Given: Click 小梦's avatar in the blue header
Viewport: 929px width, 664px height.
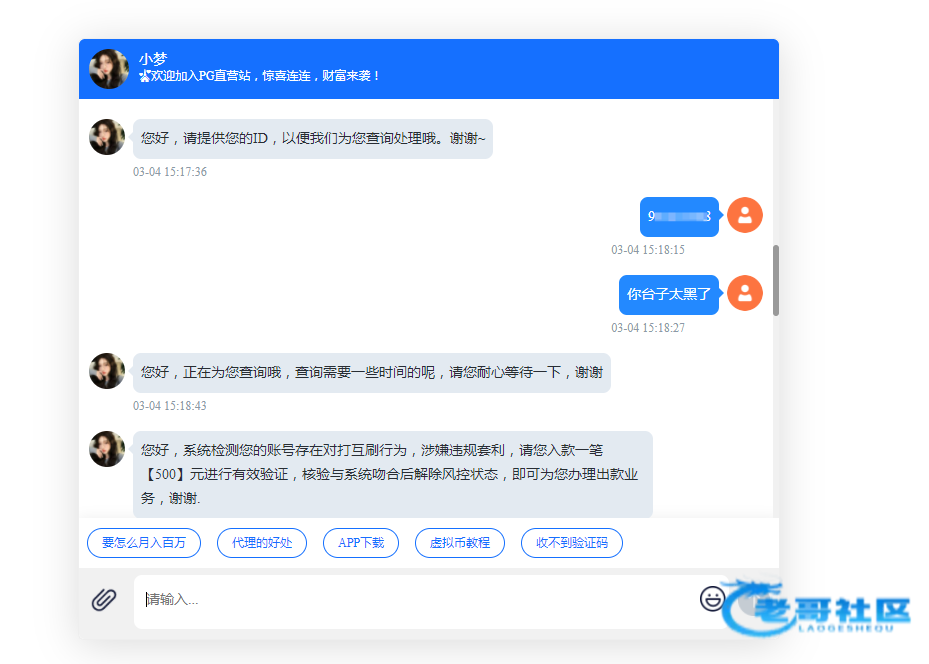Looking at the screenshot, I should pos(109,69).
